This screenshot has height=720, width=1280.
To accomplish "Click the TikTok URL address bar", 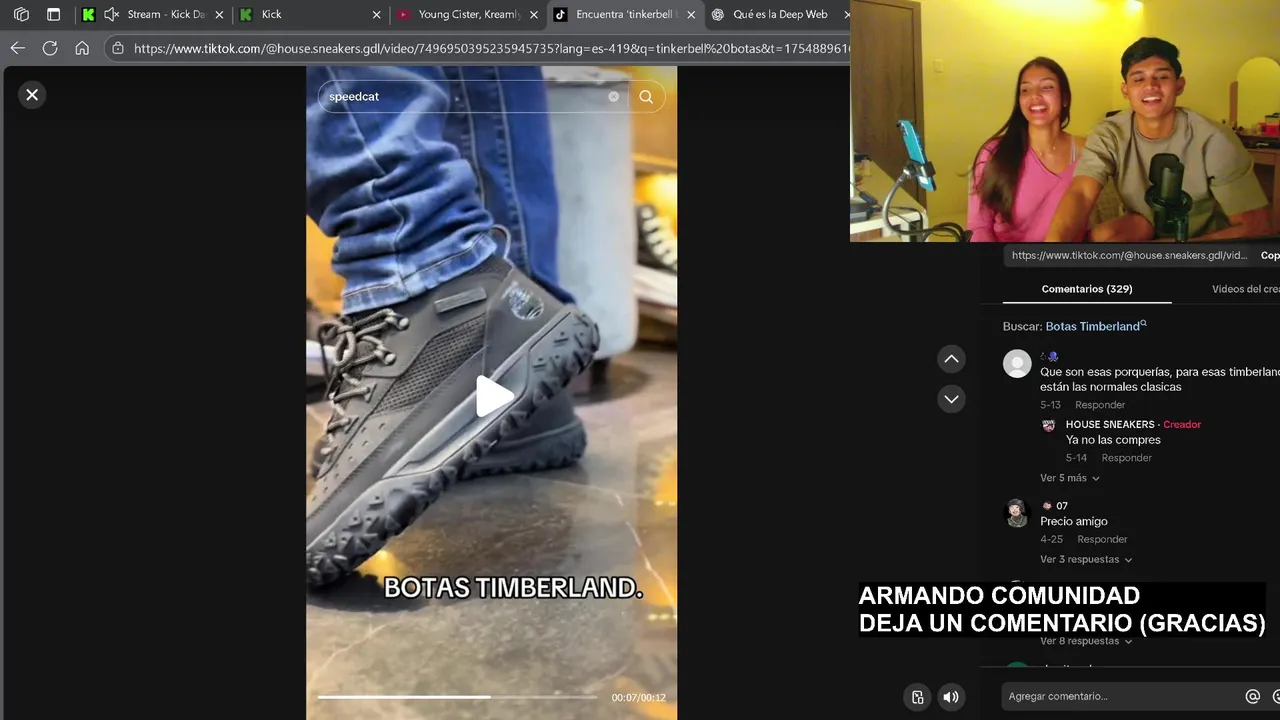I will point(490,48).
